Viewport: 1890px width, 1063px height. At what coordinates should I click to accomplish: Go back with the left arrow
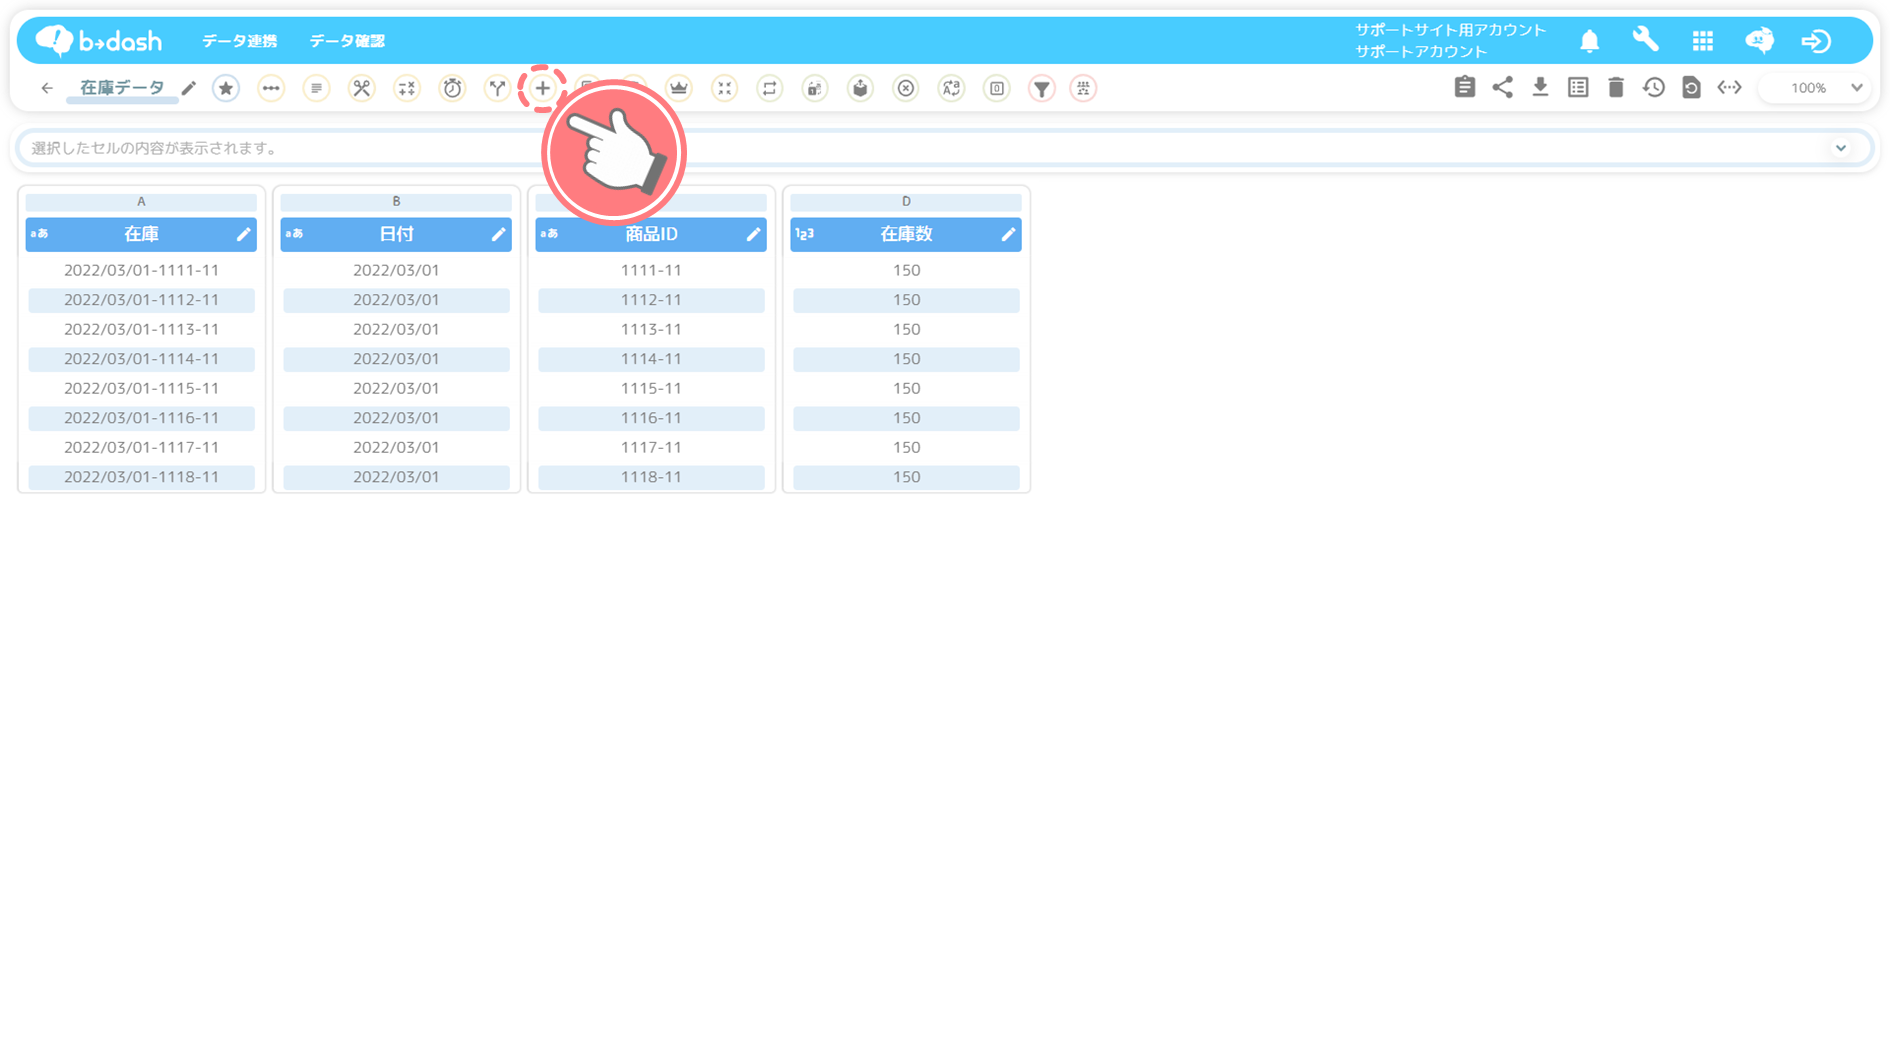pos(47,88)
